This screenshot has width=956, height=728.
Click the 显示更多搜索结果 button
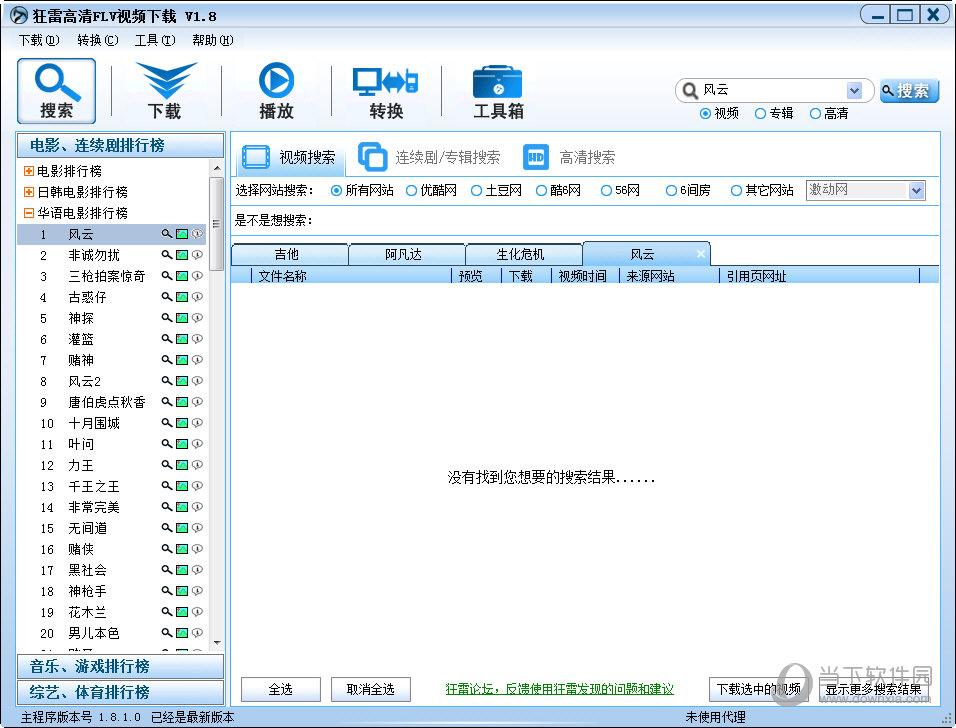(x=873, y=690)
